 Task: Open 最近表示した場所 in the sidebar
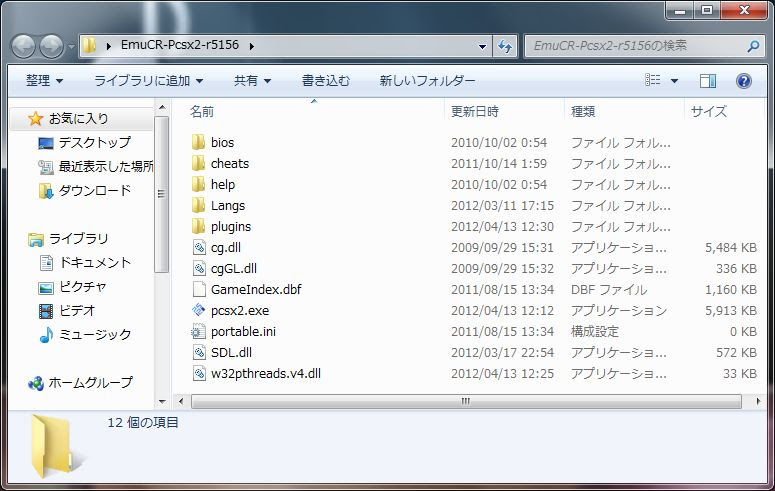106,166
